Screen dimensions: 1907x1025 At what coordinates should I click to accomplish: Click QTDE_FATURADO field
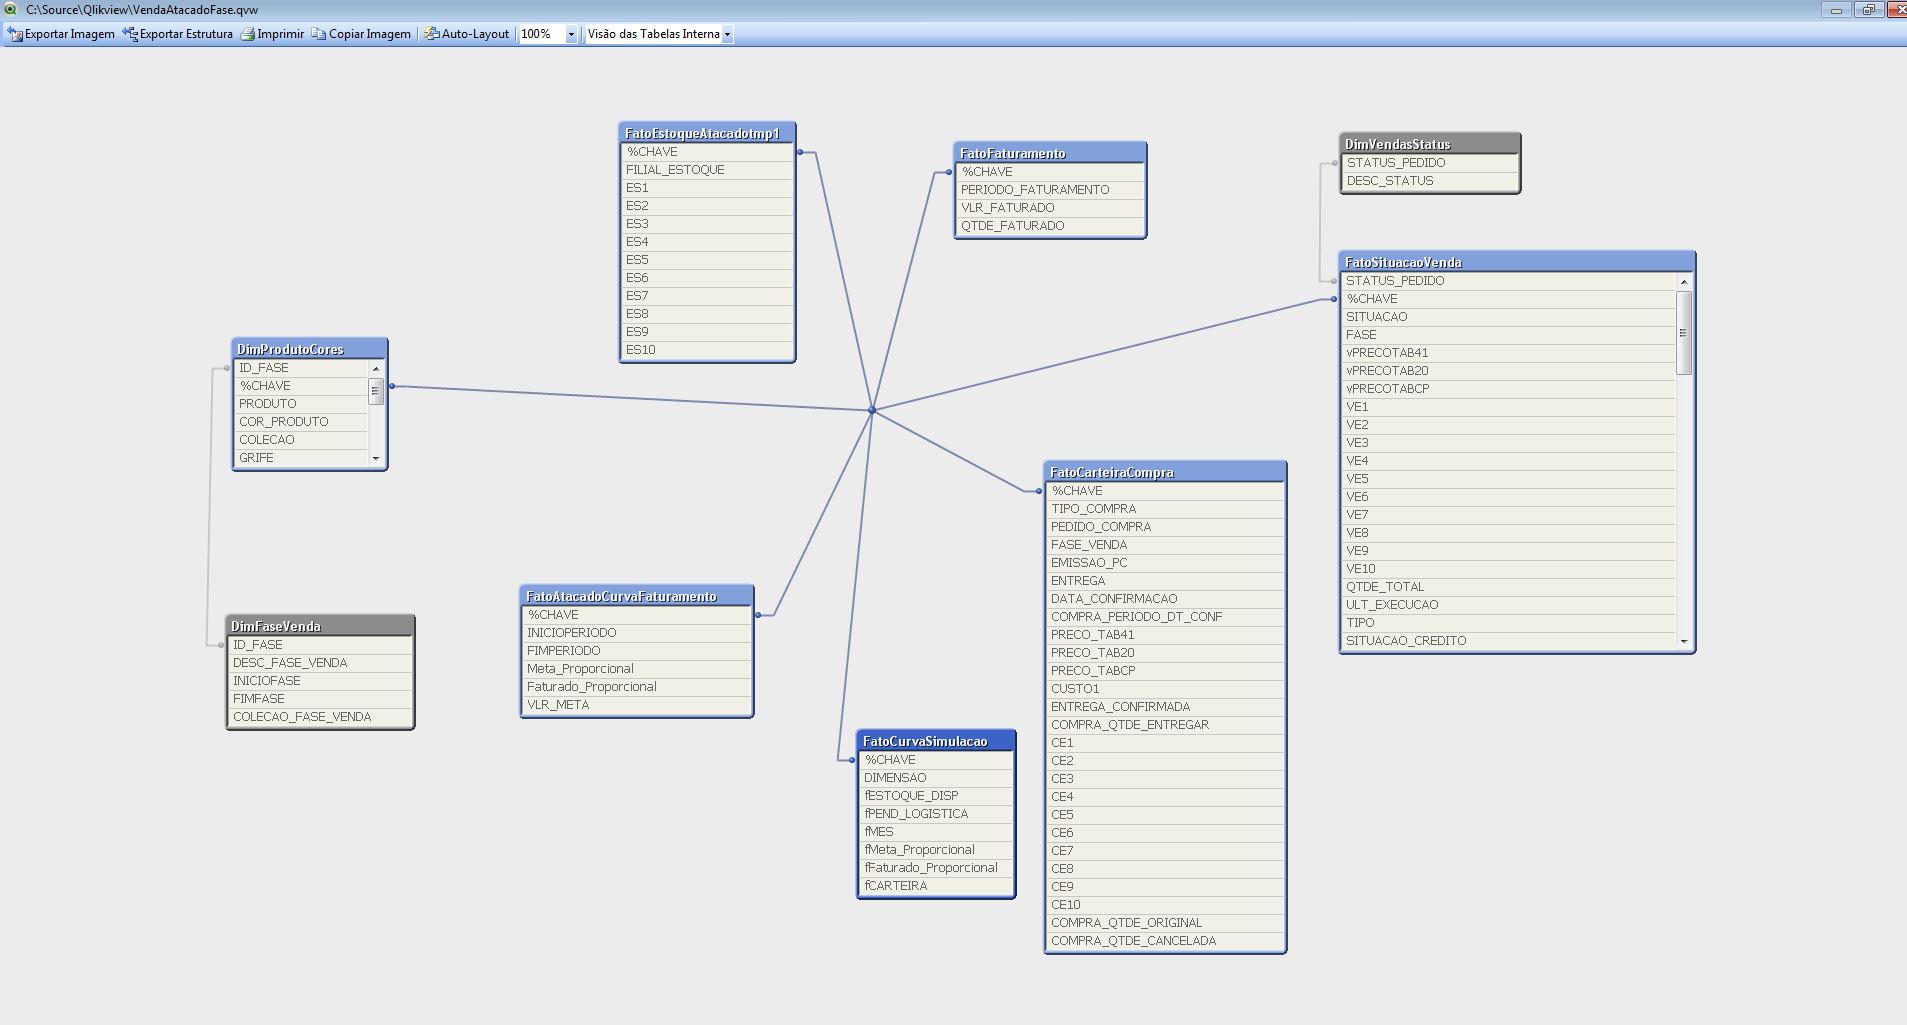tap(1050, 226)
